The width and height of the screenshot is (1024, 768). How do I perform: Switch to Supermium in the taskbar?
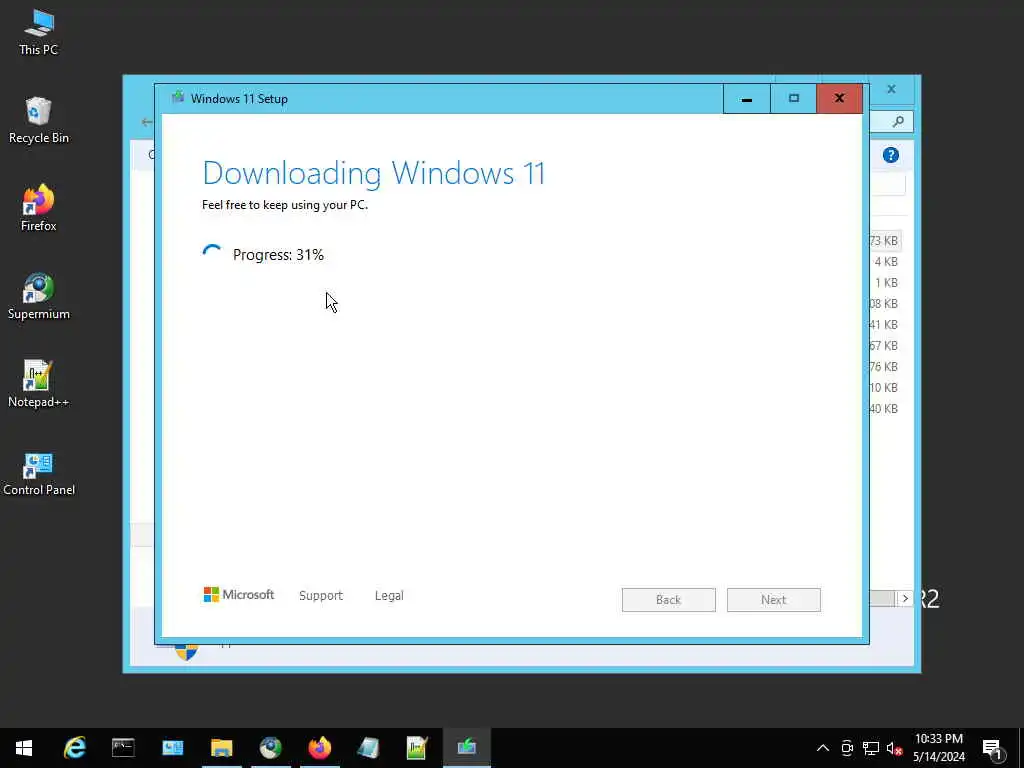[270, 748]
